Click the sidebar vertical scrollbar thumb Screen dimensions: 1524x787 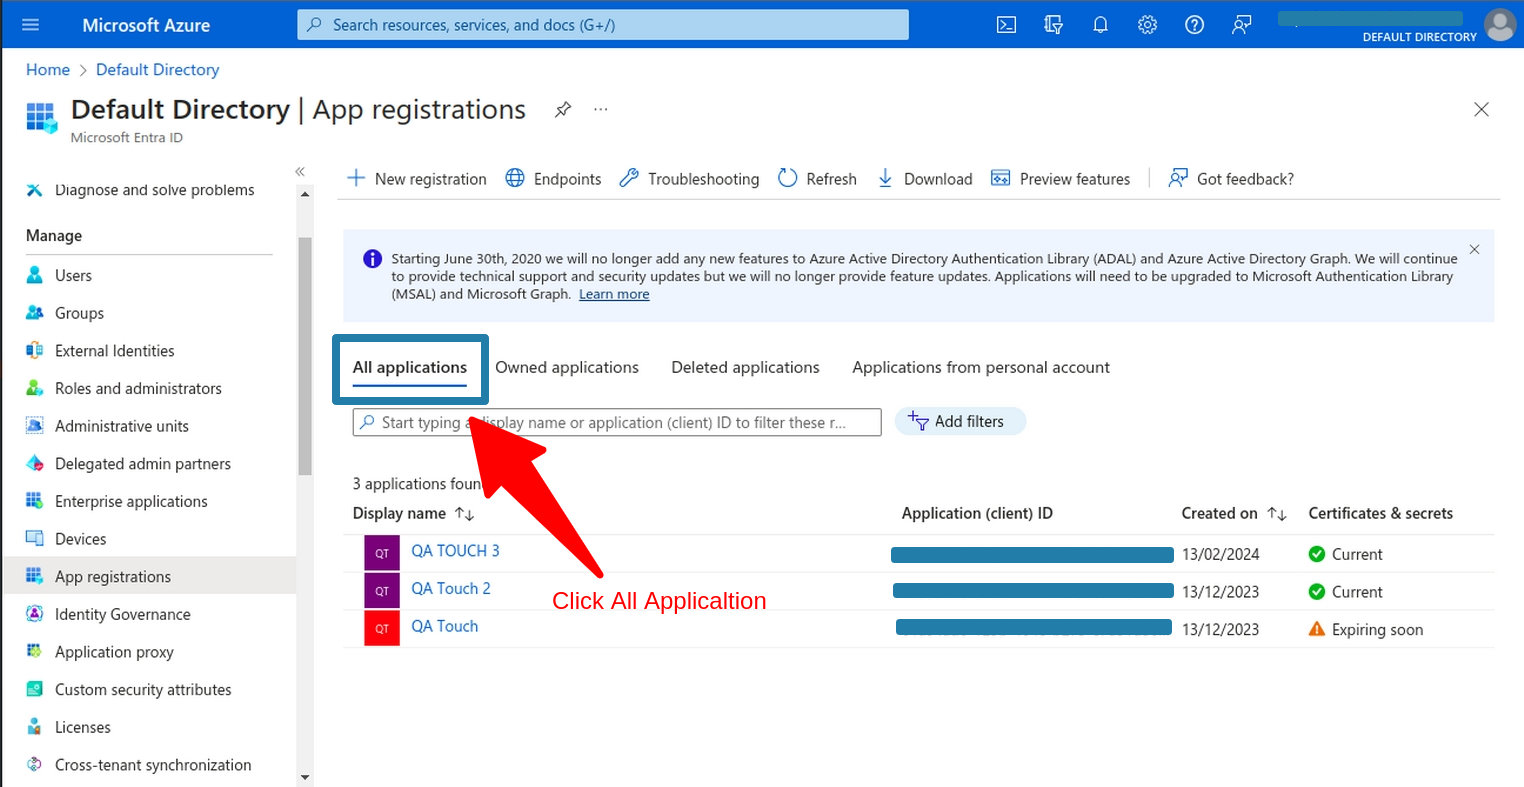[305, 355]
